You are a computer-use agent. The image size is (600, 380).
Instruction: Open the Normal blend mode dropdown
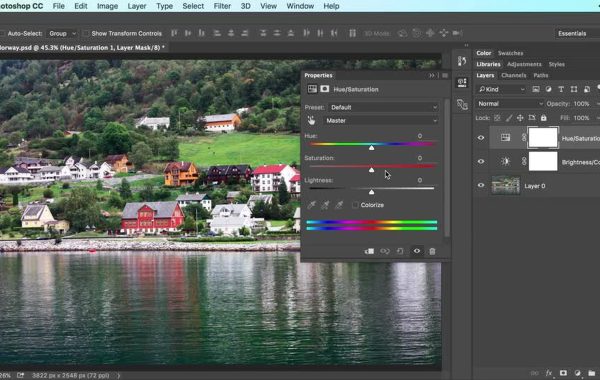coord(510,104)
